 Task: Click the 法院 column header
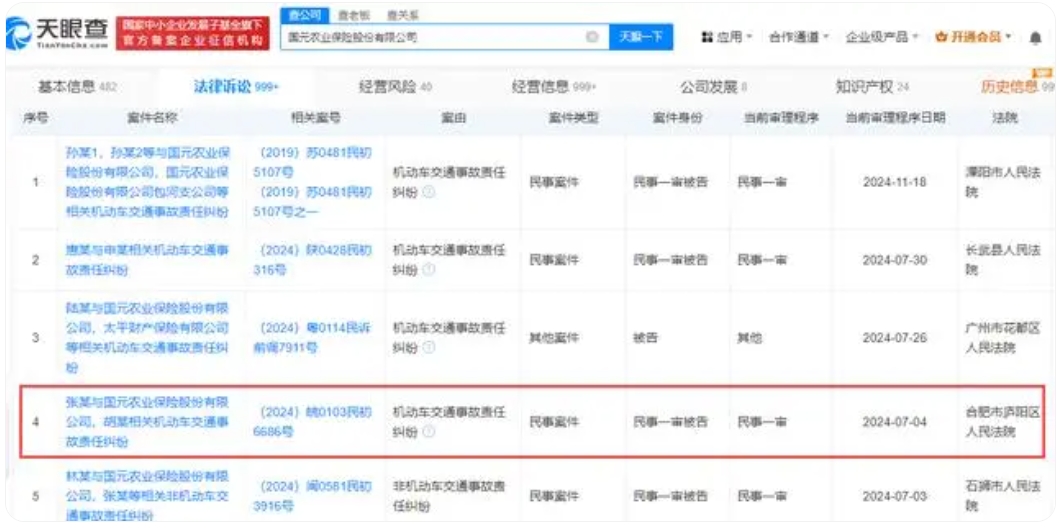(1005, 118)
